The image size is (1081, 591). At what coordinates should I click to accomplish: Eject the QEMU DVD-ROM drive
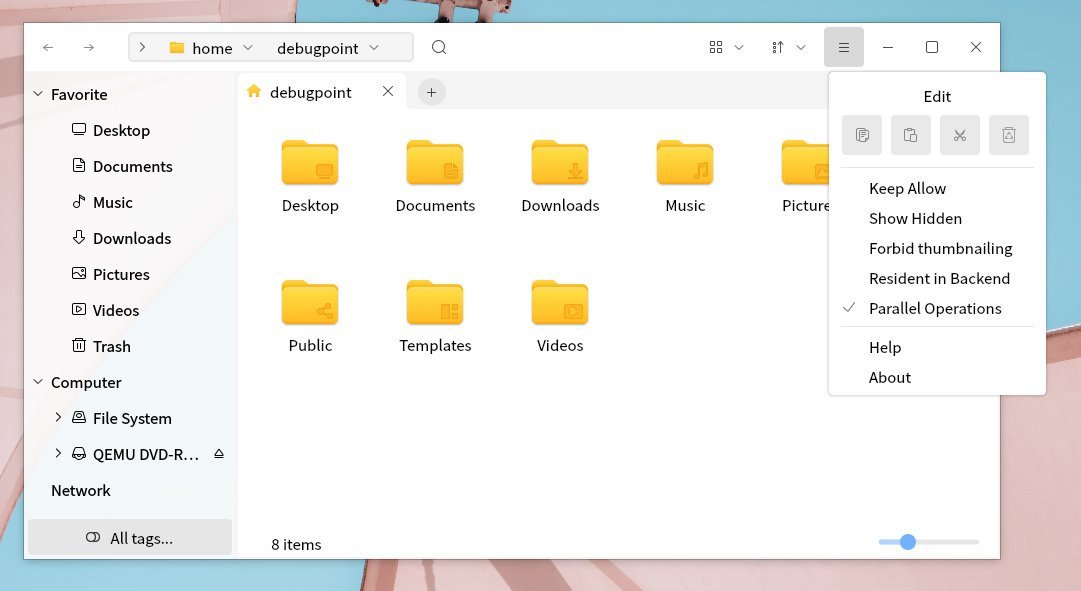[219, 454]
